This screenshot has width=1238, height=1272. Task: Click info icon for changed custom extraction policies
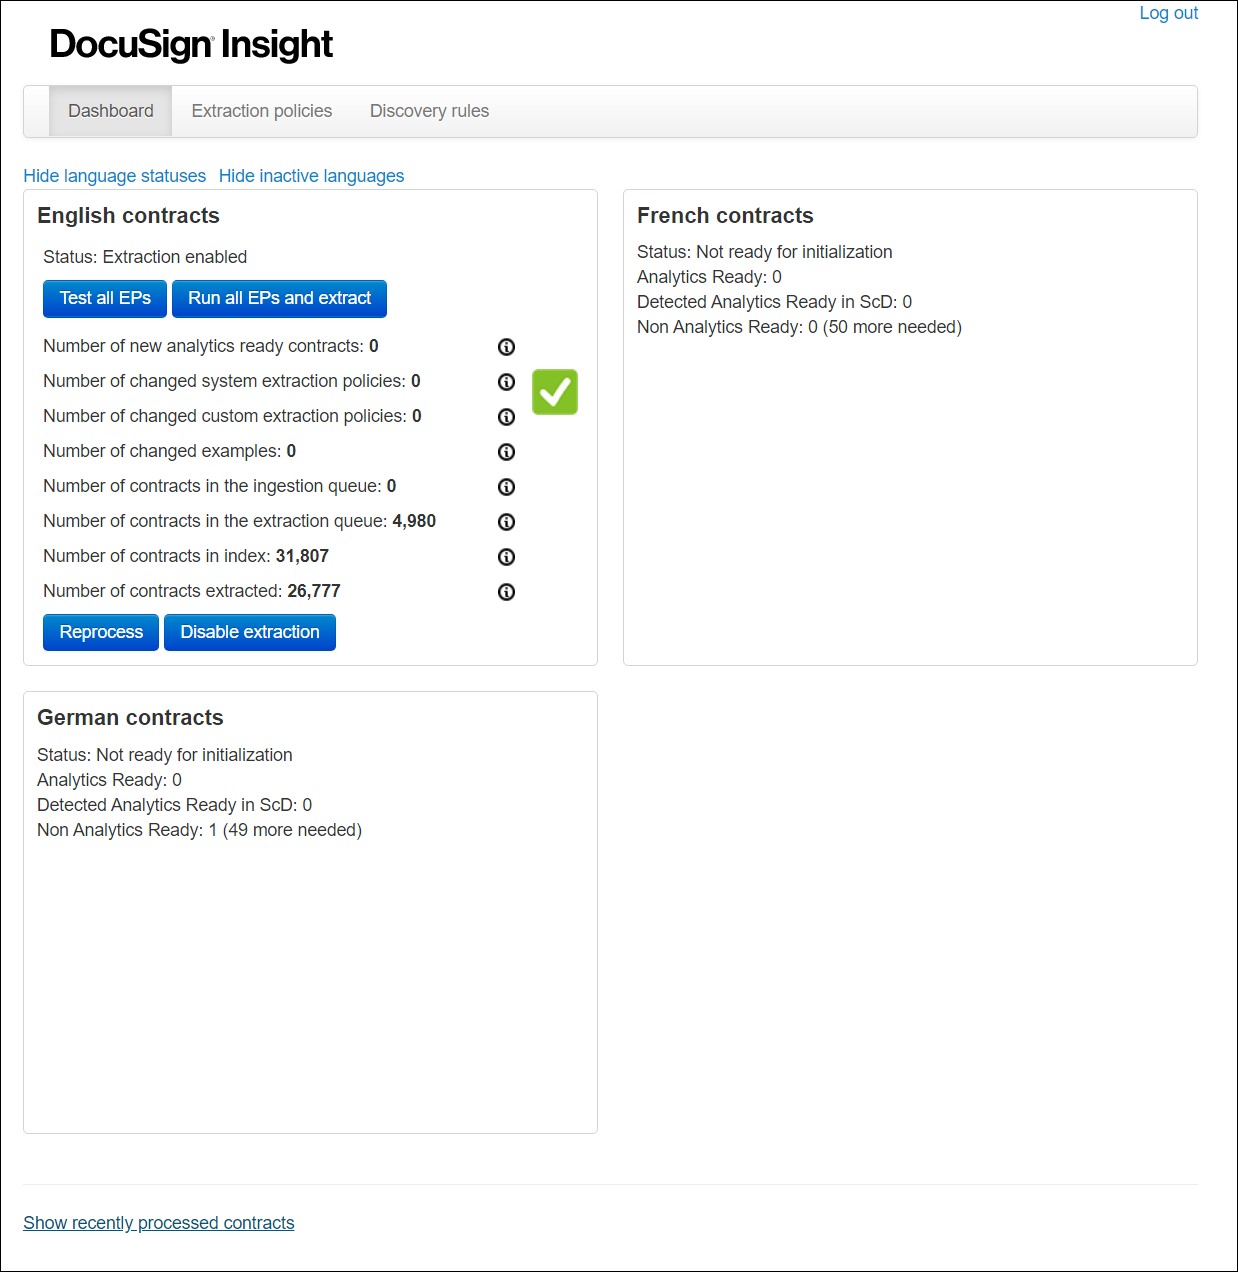506,417
